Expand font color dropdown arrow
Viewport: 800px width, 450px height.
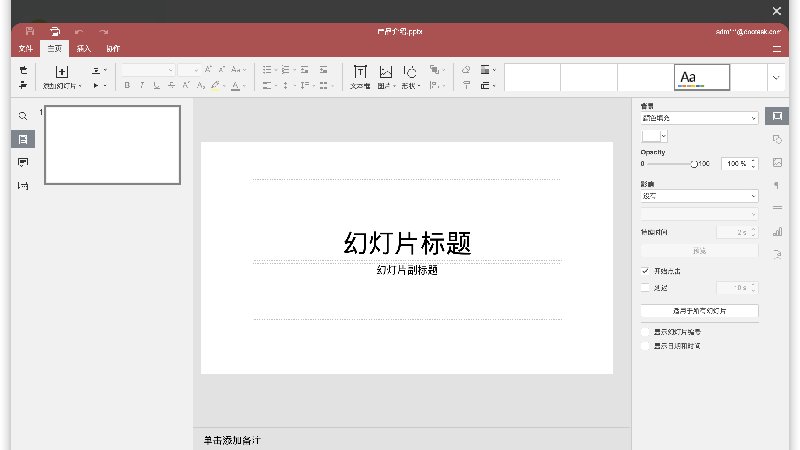(x=244, y=86)
